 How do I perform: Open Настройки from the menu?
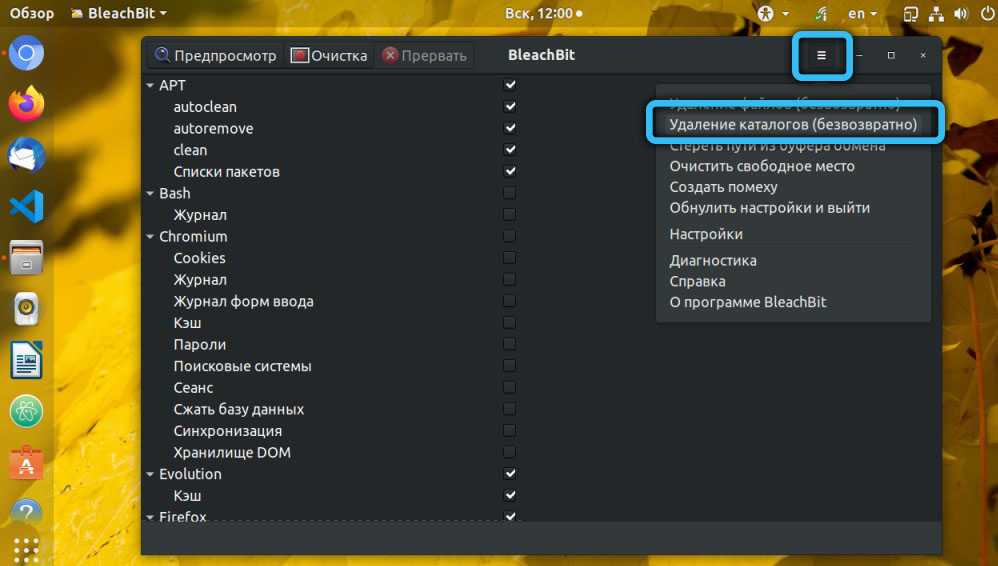(706, 234)
